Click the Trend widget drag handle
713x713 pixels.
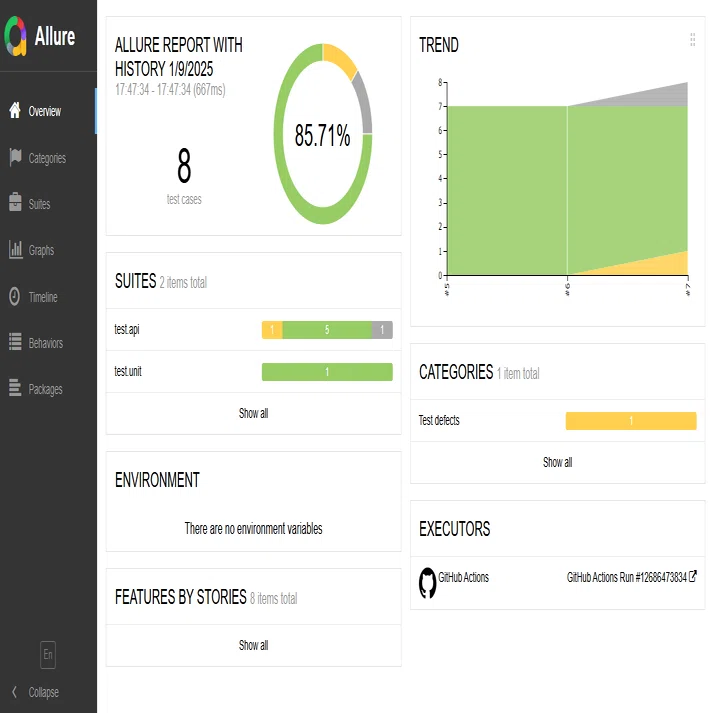pyautogui.click(x=693, y=40)
